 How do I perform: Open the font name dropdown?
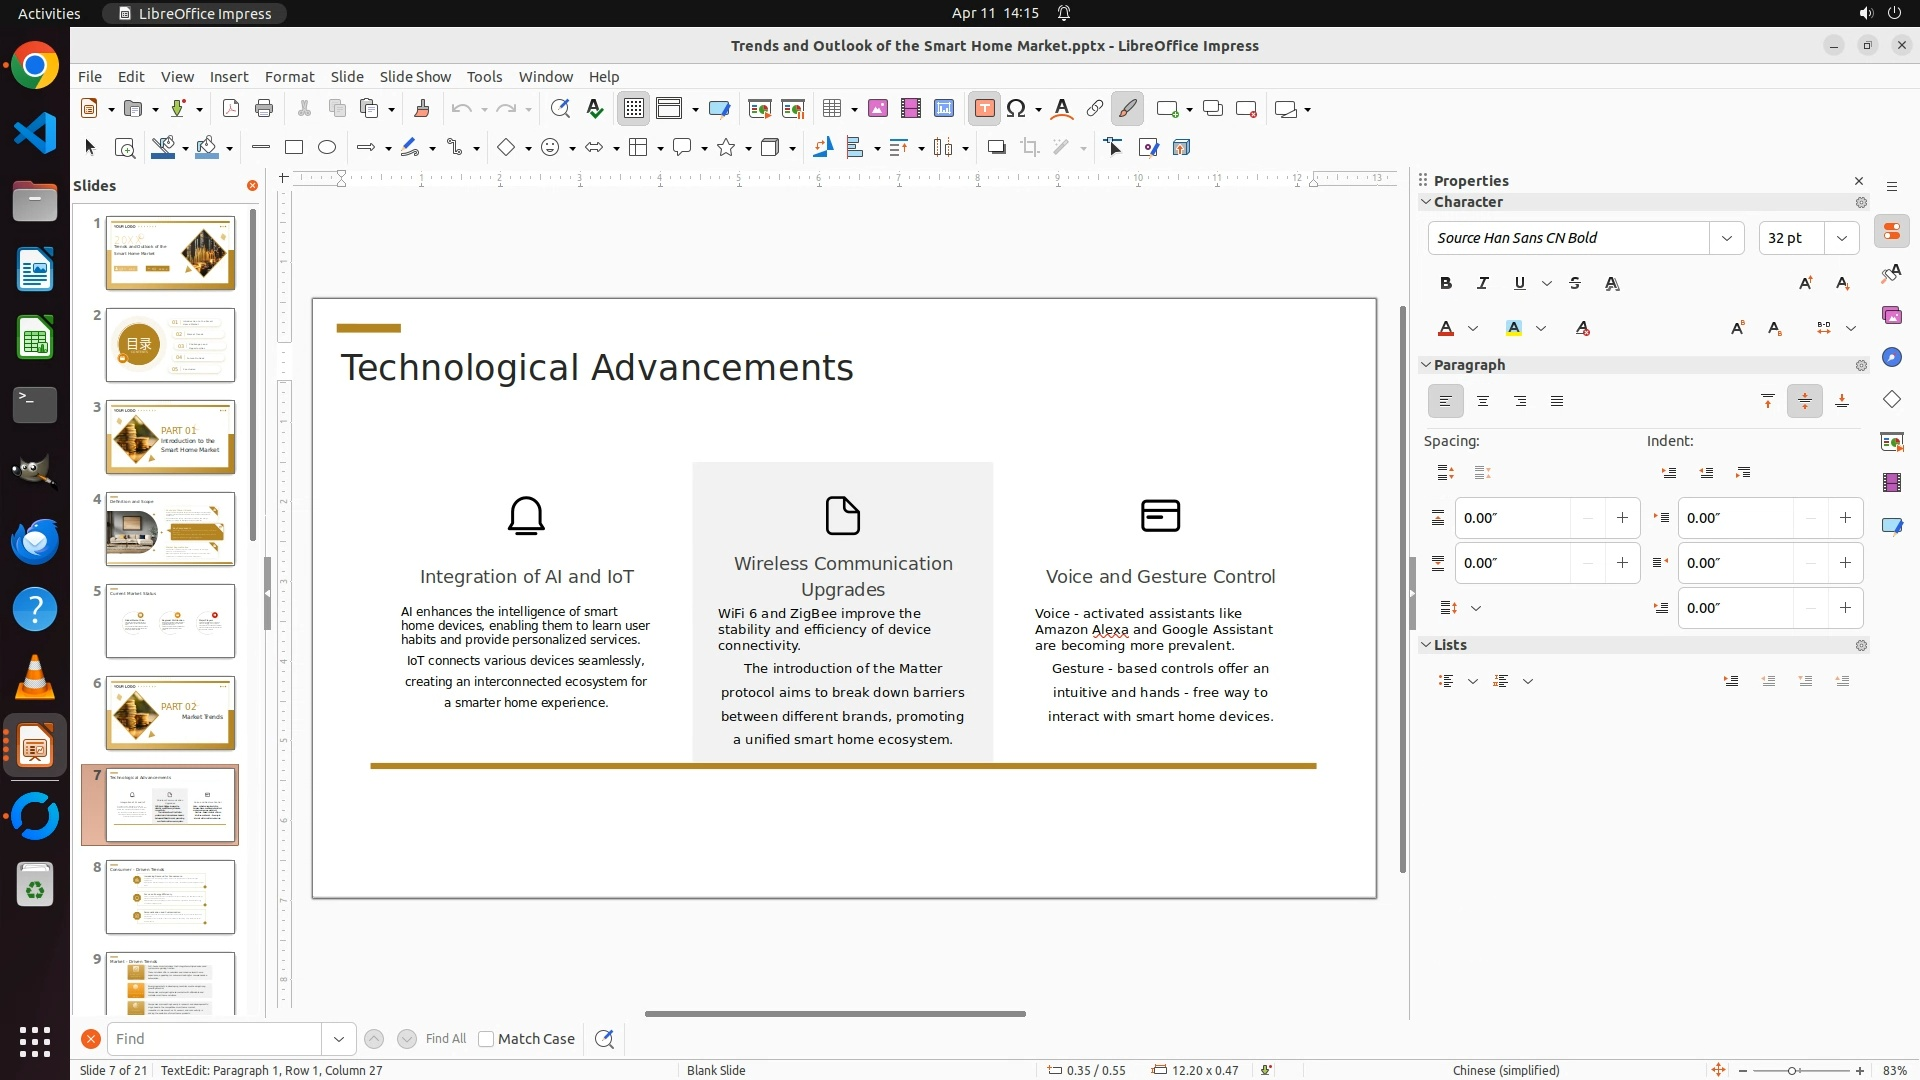(x=1726, y=238)
